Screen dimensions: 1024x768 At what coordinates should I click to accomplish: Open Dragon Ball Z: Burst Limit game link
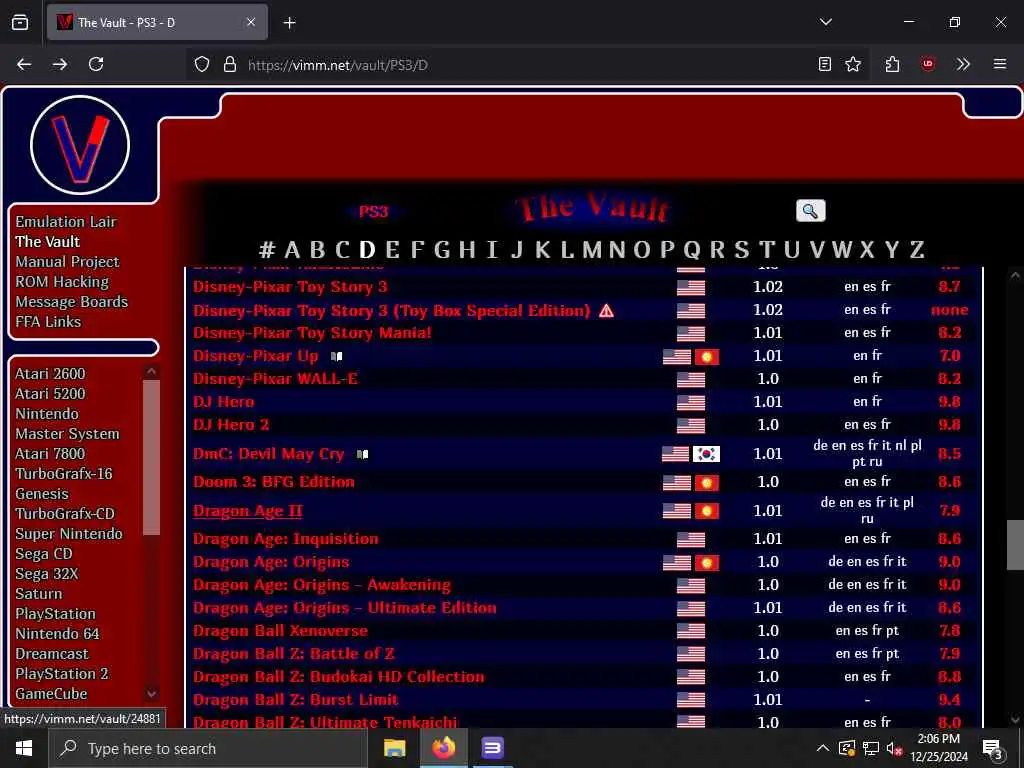coord(295,700)
